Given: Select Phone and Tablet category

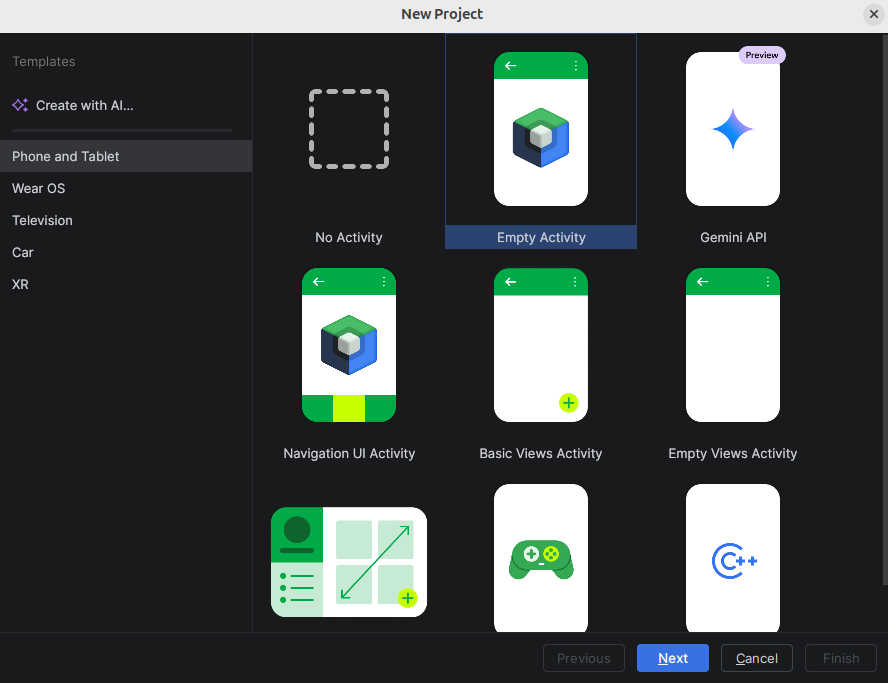Looking at the screenshot, I should click(x=126, y=156).
